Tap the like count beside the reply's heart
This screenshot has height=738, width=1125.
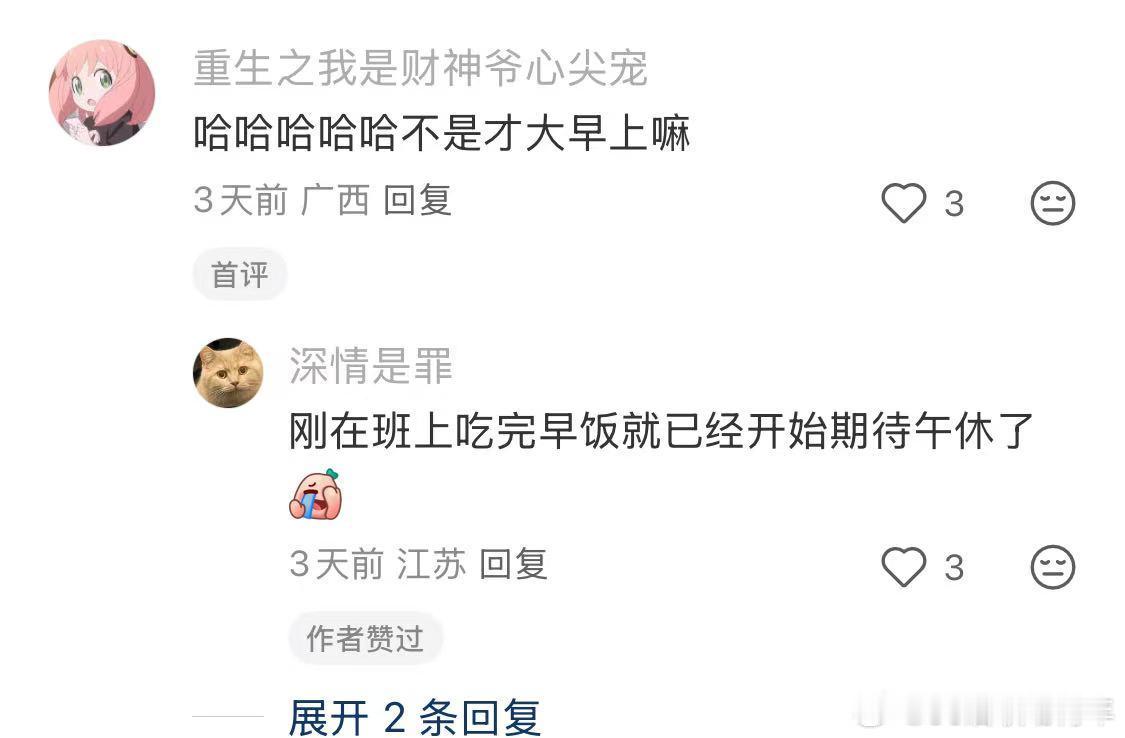pyautogui.click(x=954, y=568)
